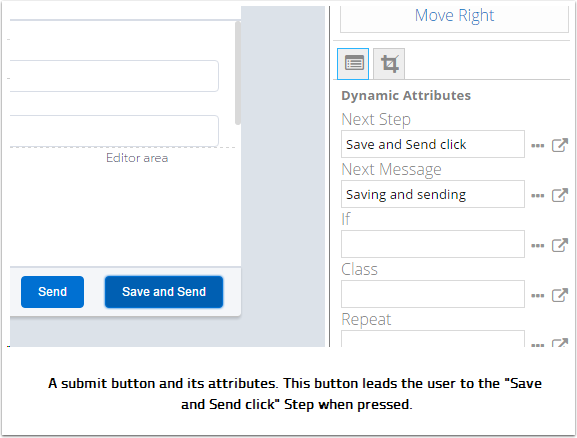Open ellipsis options for Class attribute

[538, 296]
